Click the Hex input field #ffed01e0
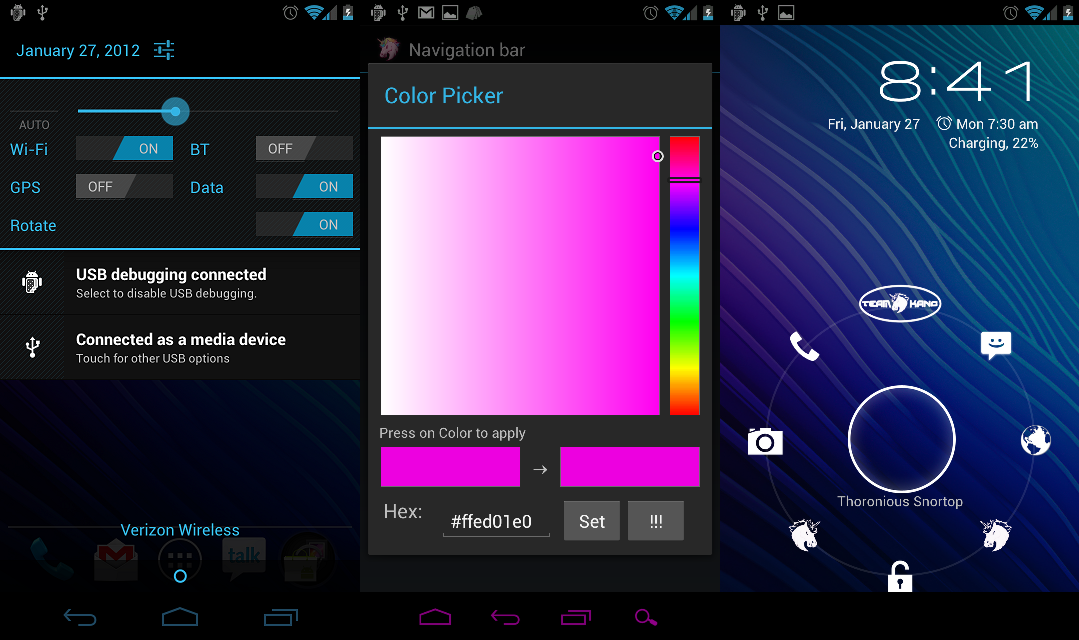1079x640 pixels. point(496,522)
